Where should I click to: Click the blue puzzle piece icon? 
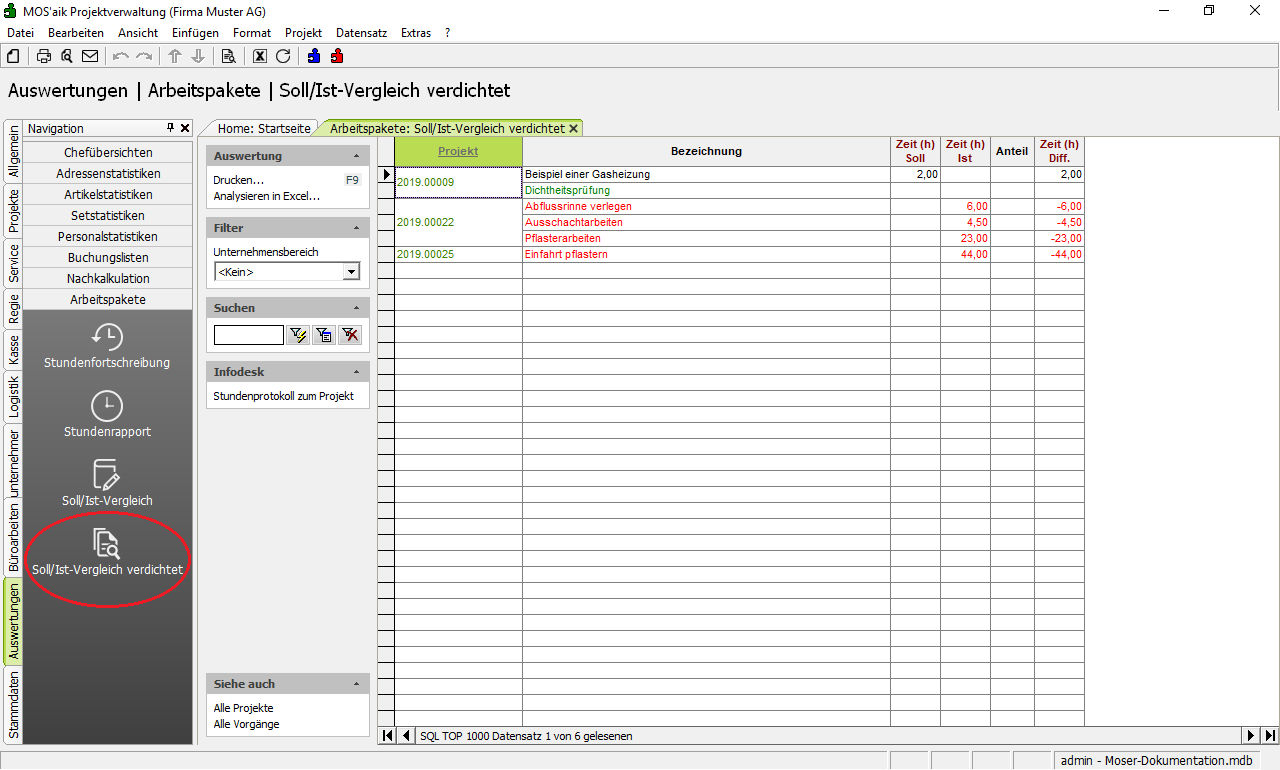click(x=314, y=56)
